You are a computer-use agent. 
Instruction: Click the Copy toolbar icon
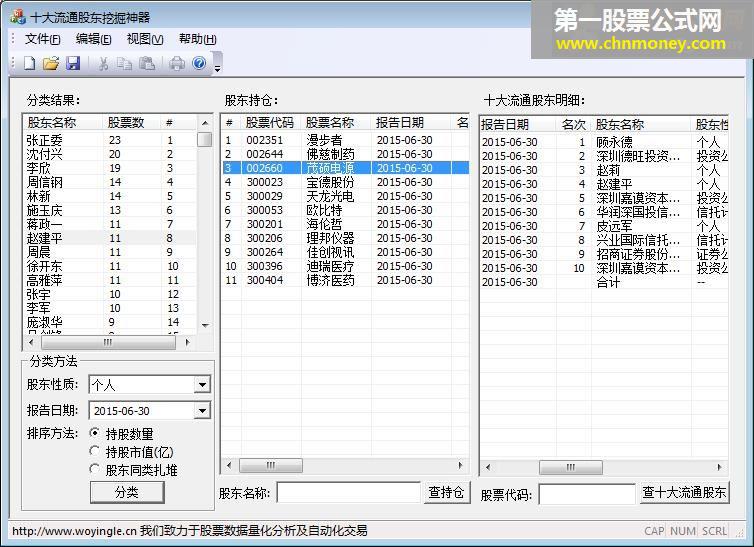pos(125,63)
